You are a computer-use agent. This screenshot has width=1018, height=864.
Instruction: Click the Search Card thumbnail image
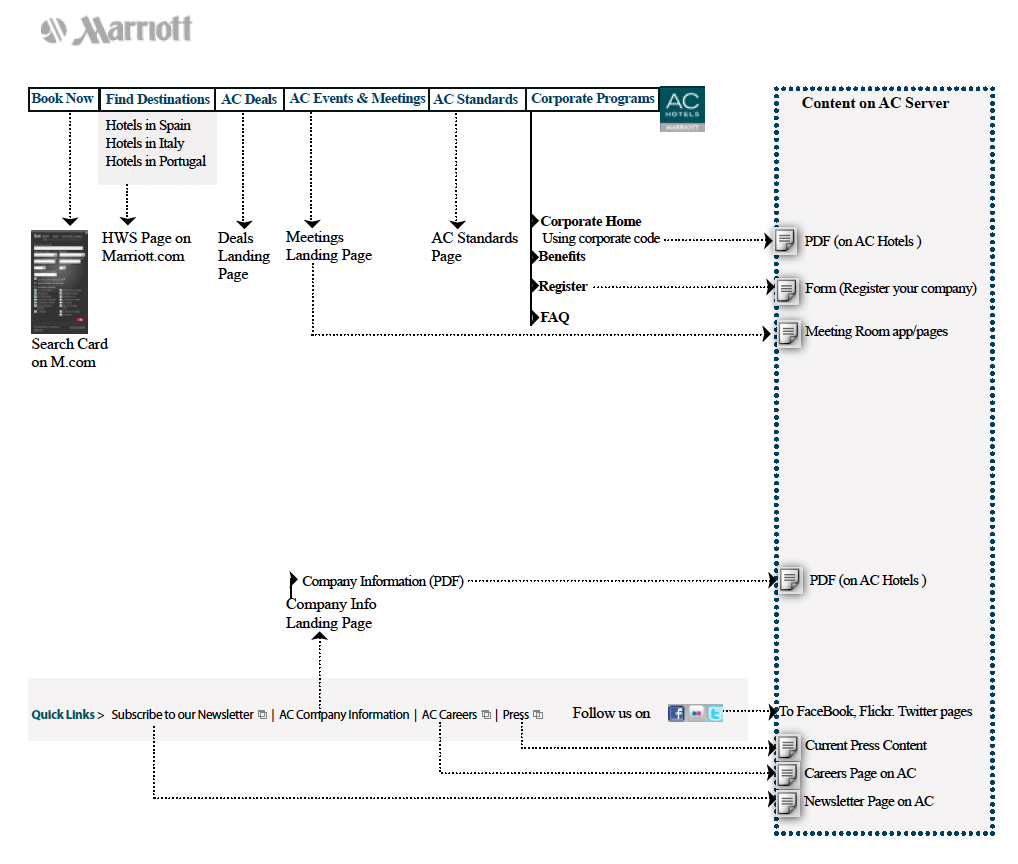click(60, 281)
